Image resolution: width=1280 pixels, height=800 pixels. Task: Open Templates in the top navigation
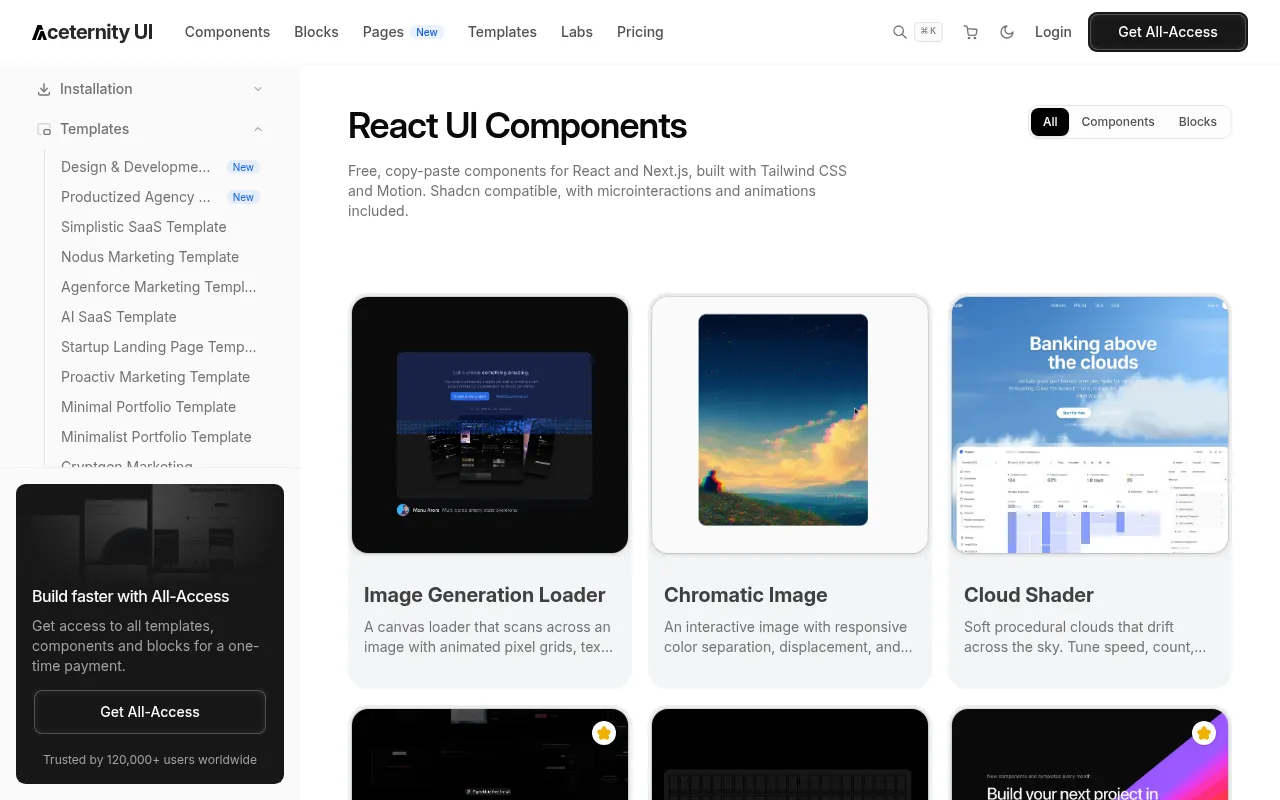click(x=502, y=32)
